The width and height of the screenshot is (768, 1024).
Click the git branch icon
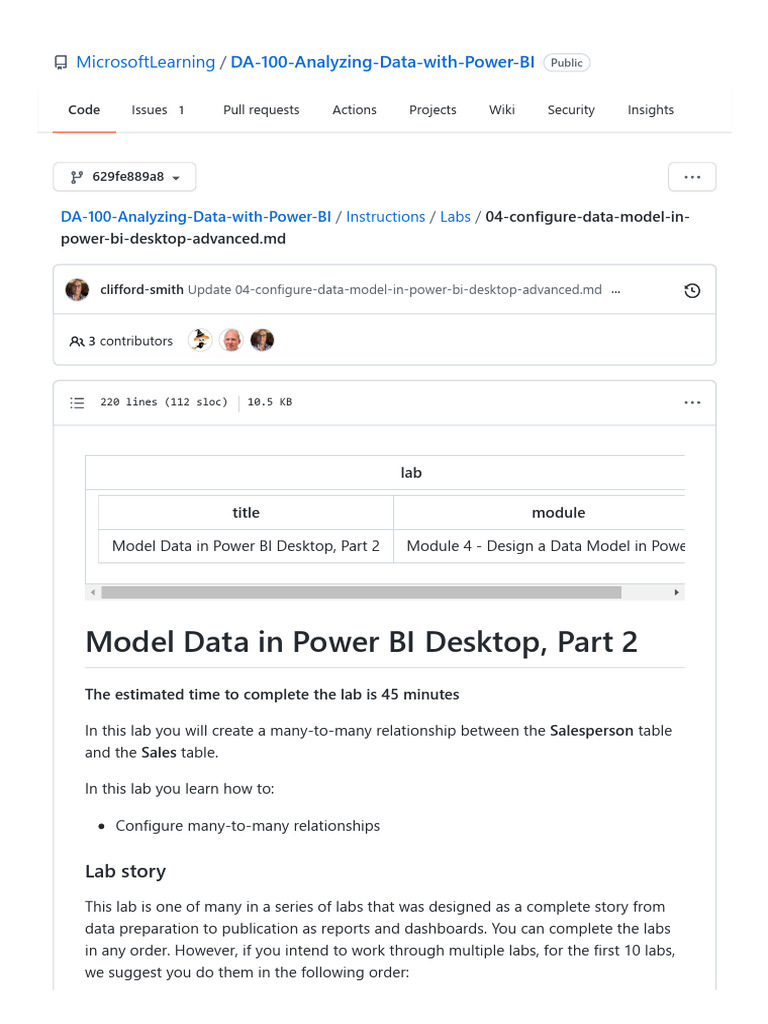(77, 177)
